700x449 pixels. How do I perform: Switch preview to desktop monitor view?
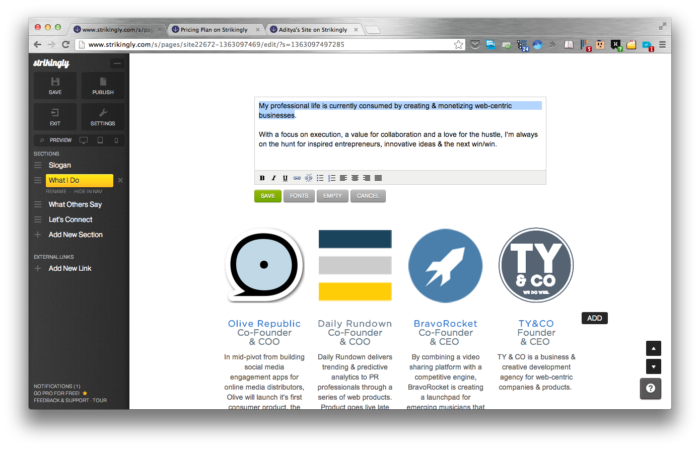point(83,140)
